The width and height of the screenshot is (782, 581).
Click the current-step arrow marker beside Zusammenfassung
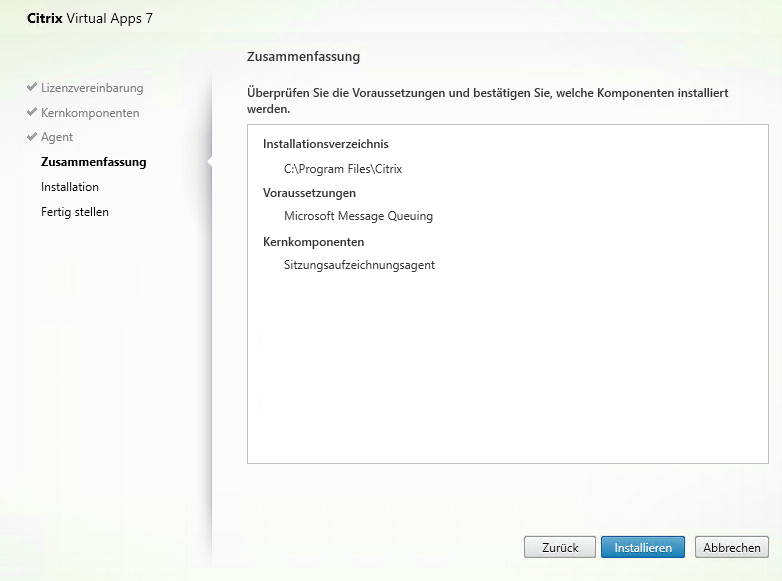pyautogui.click(x=209, y=162)
